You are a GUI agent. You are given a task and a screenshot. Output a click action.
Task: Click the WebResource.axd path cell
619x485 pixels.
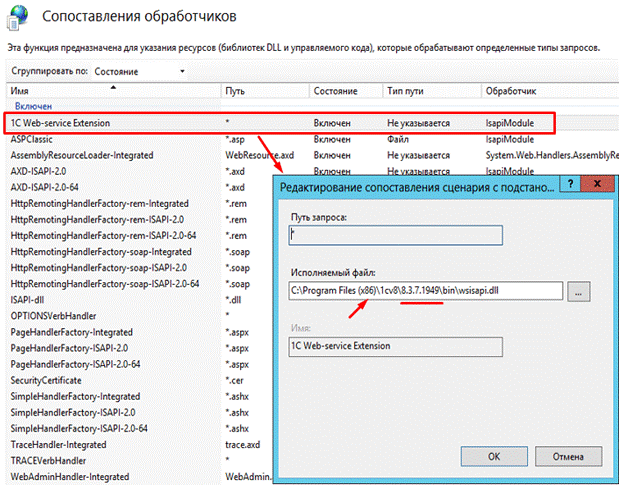259,155
